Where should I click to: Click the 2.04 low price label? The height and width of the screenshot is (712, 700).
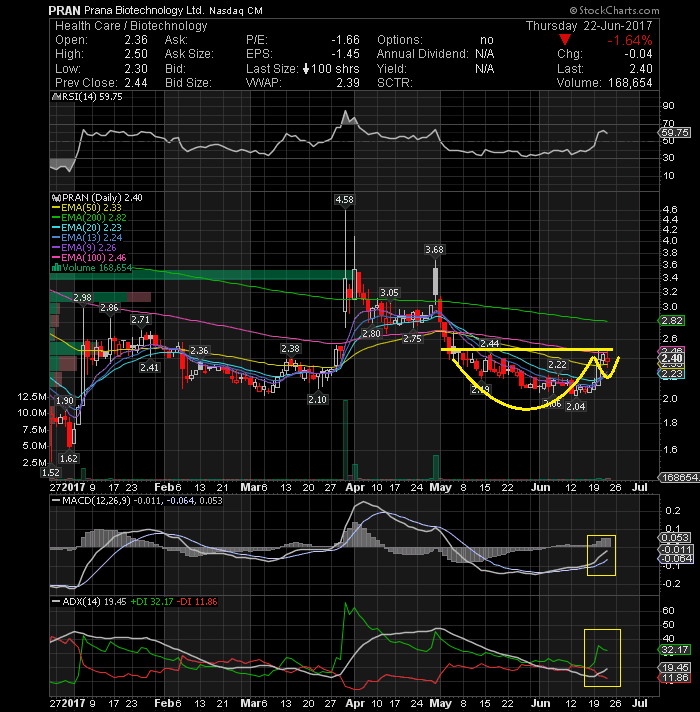[576, 406]
